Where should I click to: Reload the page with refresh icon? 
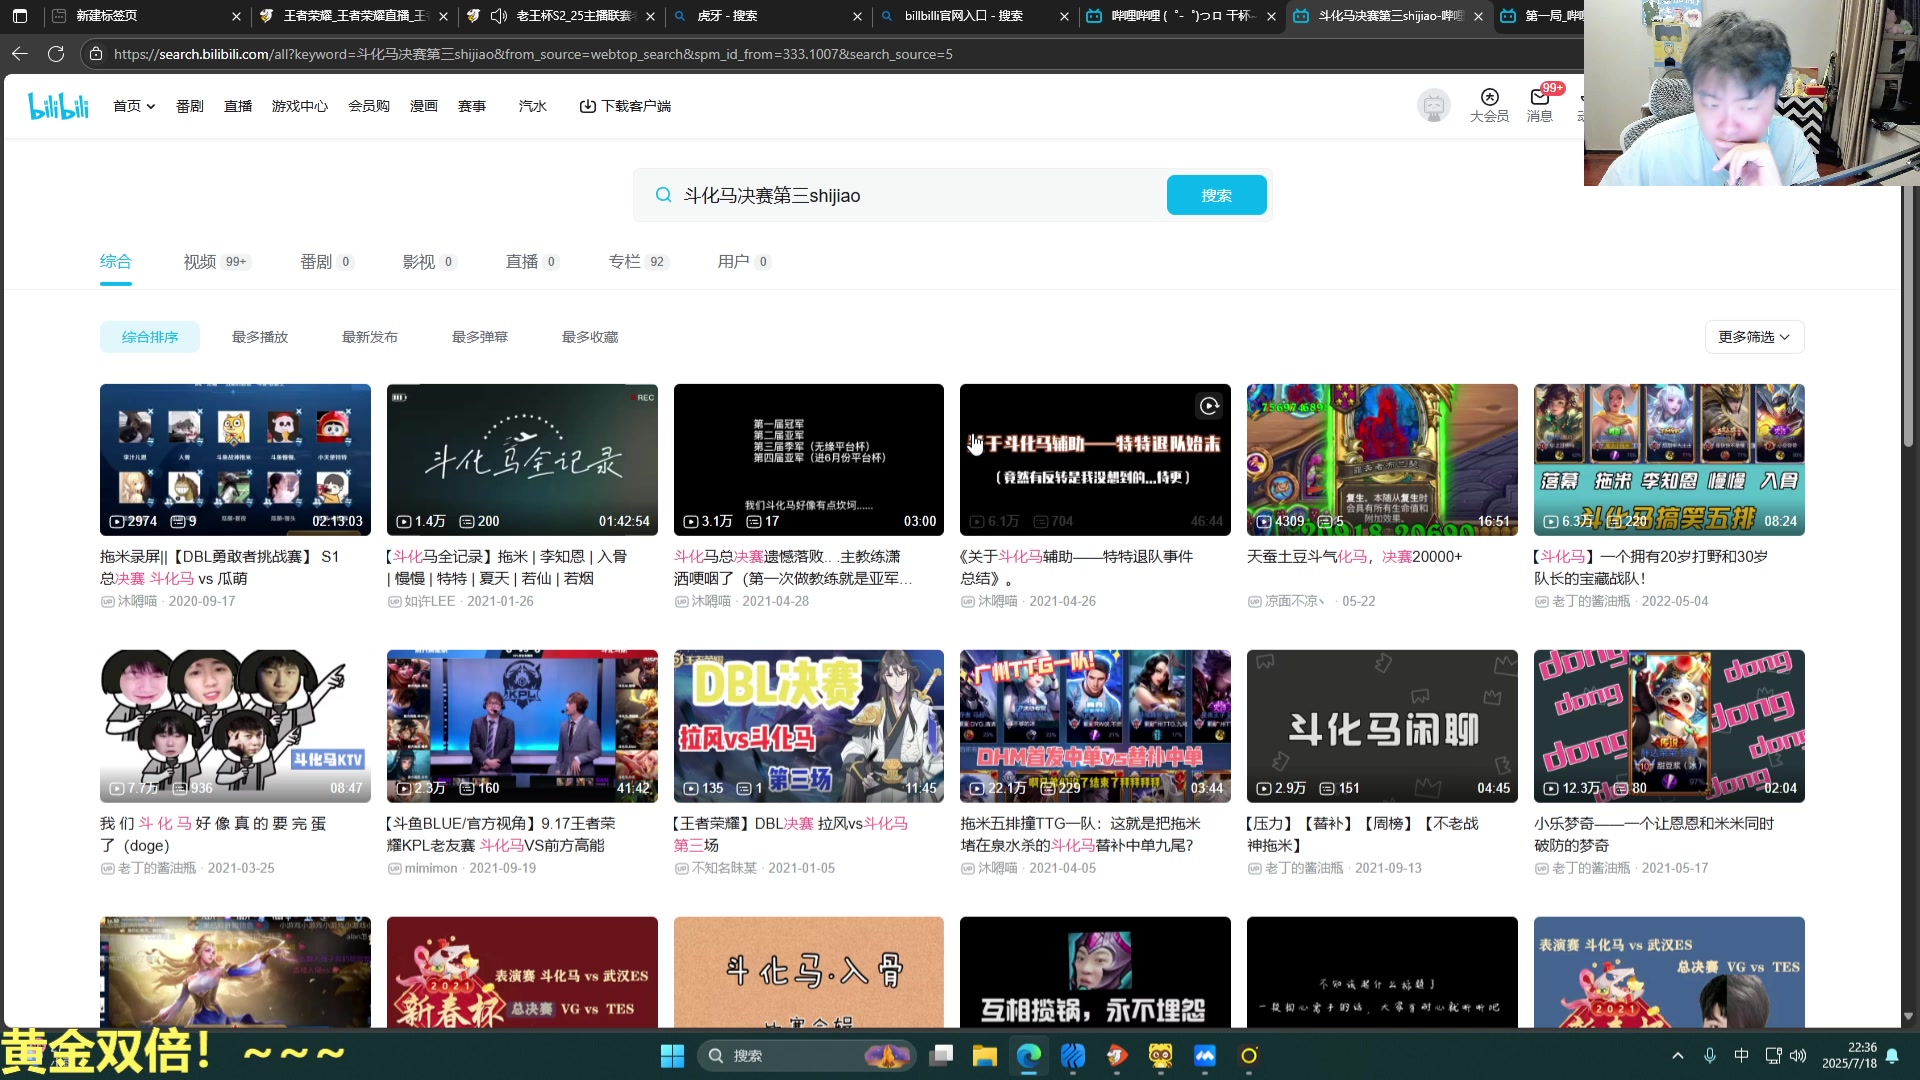56,54
